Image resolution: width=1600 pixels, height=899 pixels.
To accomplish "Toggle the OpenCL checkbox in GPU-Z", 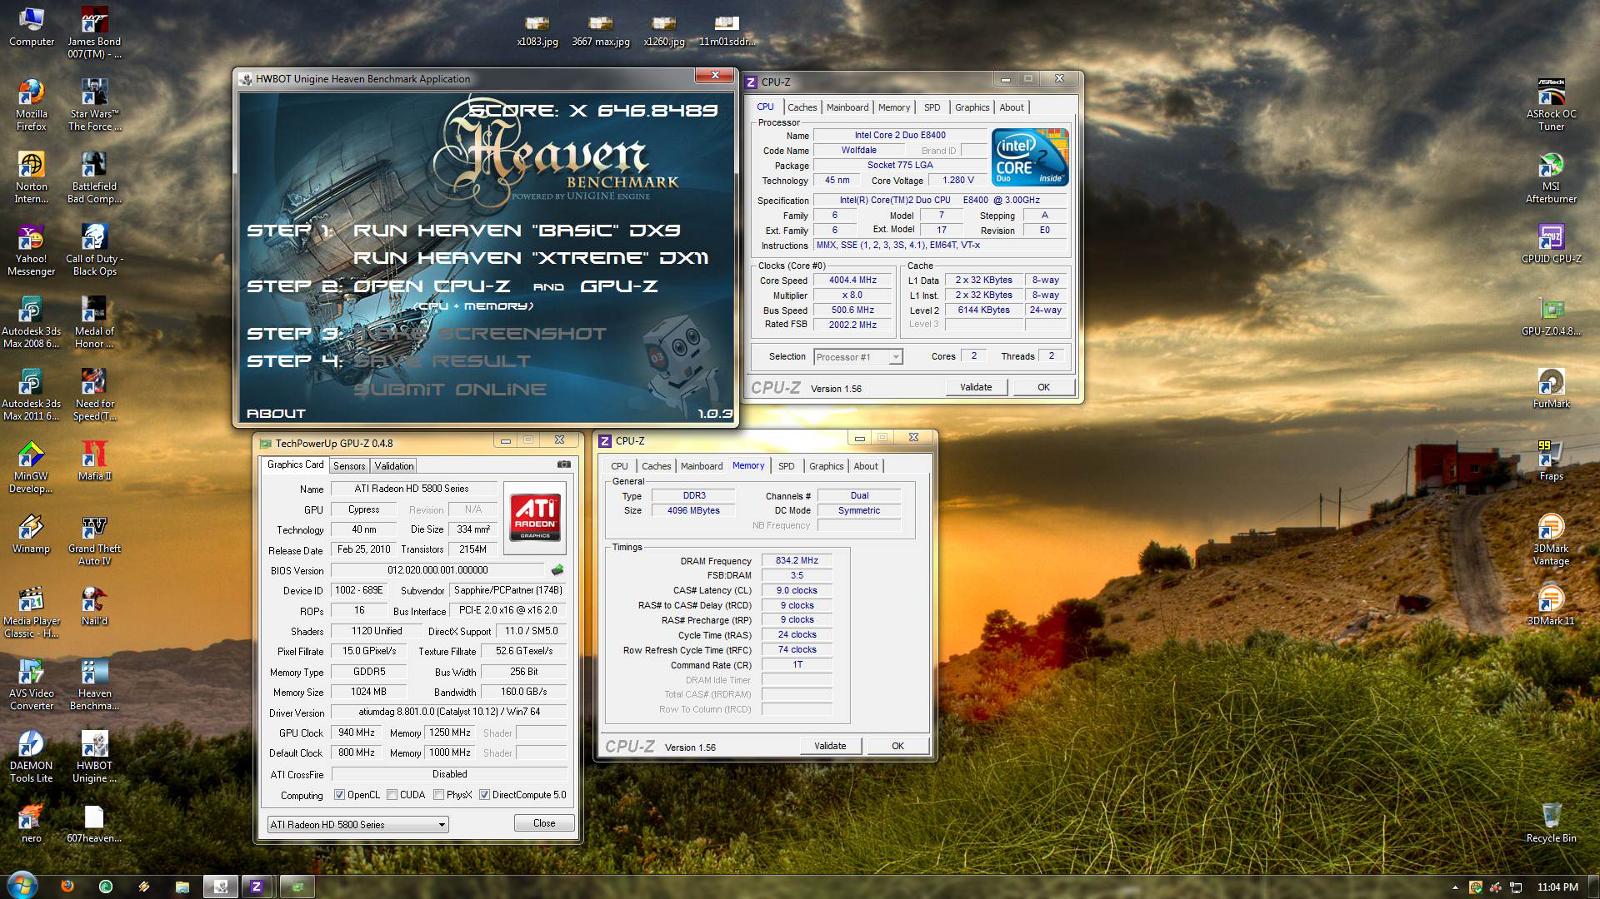I will pos(339,795).
